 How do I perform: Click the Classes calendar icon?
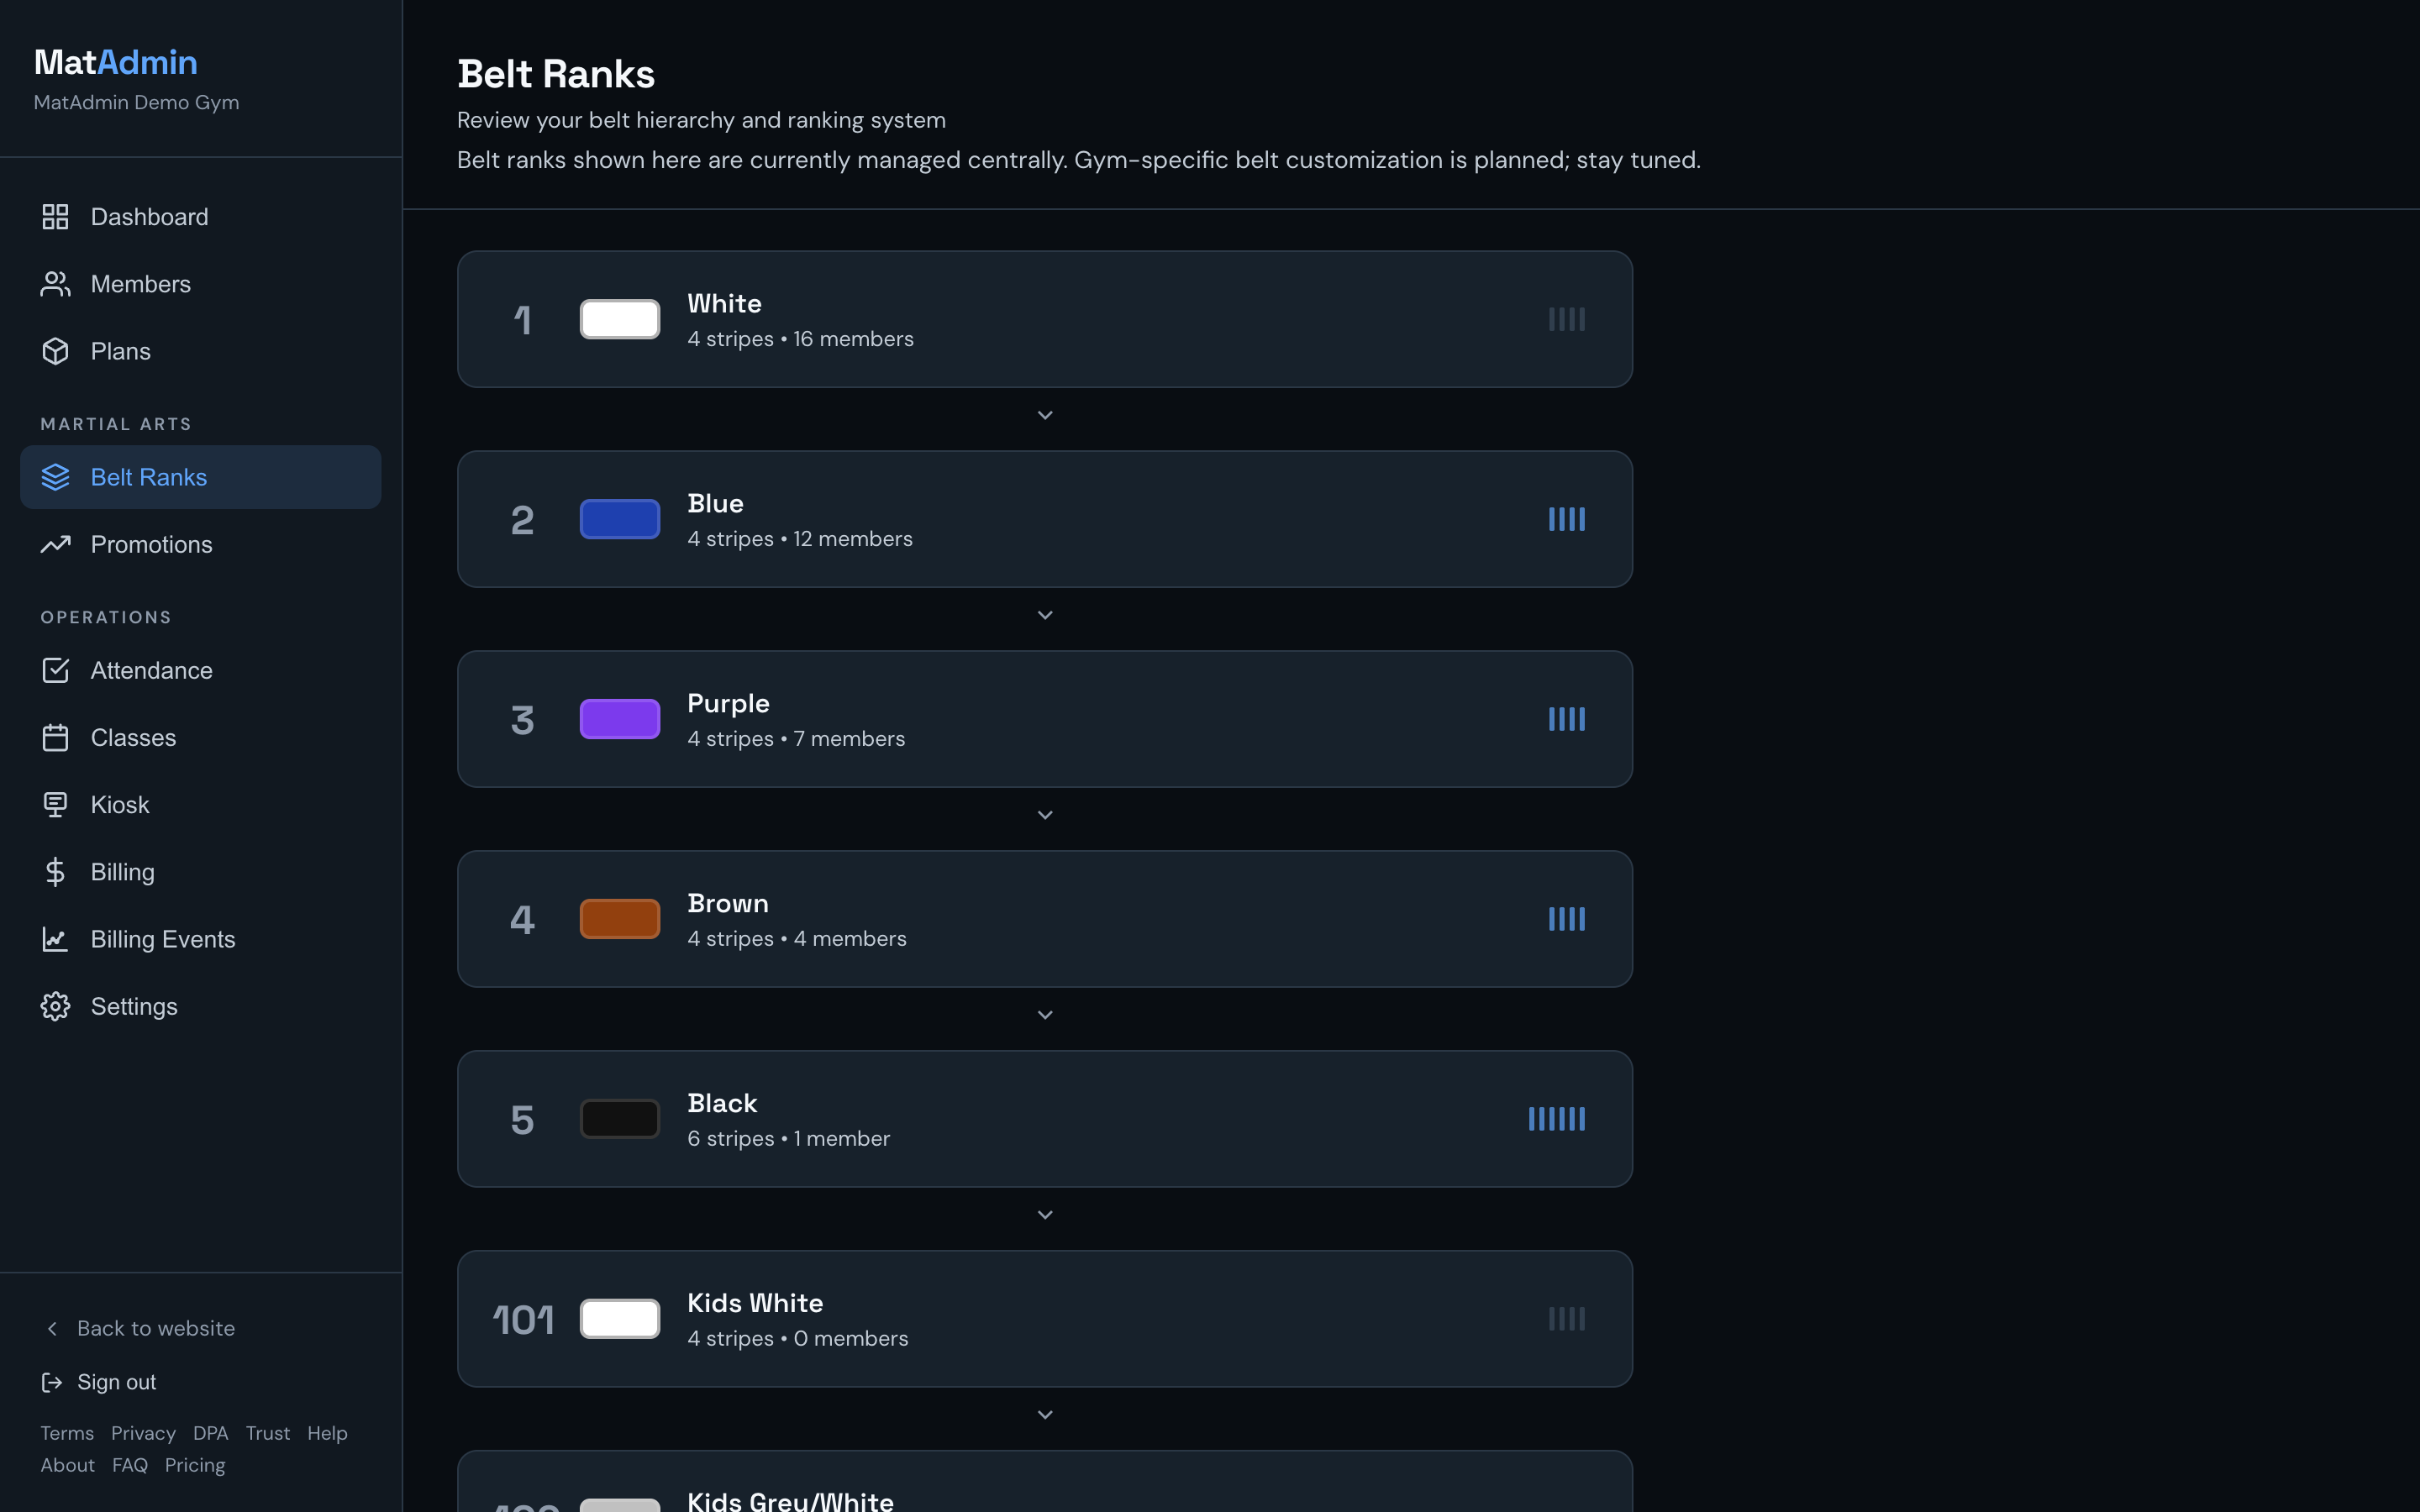[x=55, y=737]
